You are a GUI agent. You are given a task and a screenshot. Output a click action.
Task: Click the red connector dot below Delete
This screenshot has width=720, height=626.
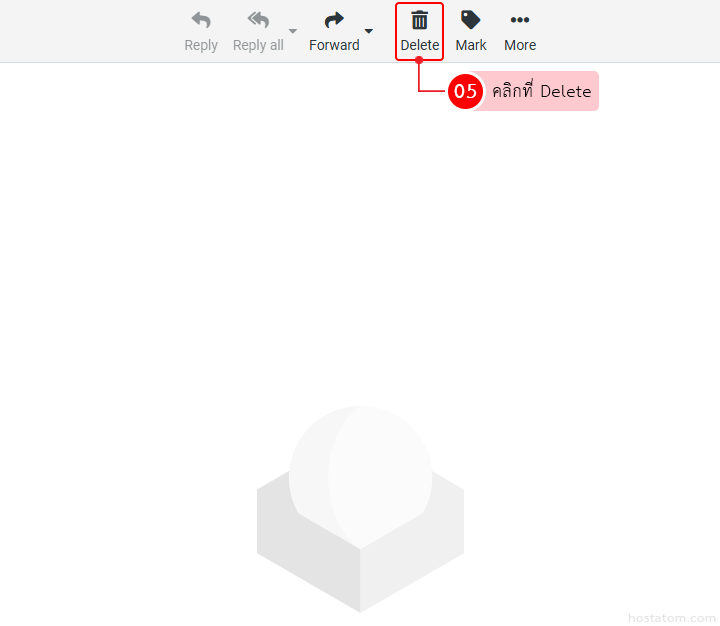pos(419,61)
